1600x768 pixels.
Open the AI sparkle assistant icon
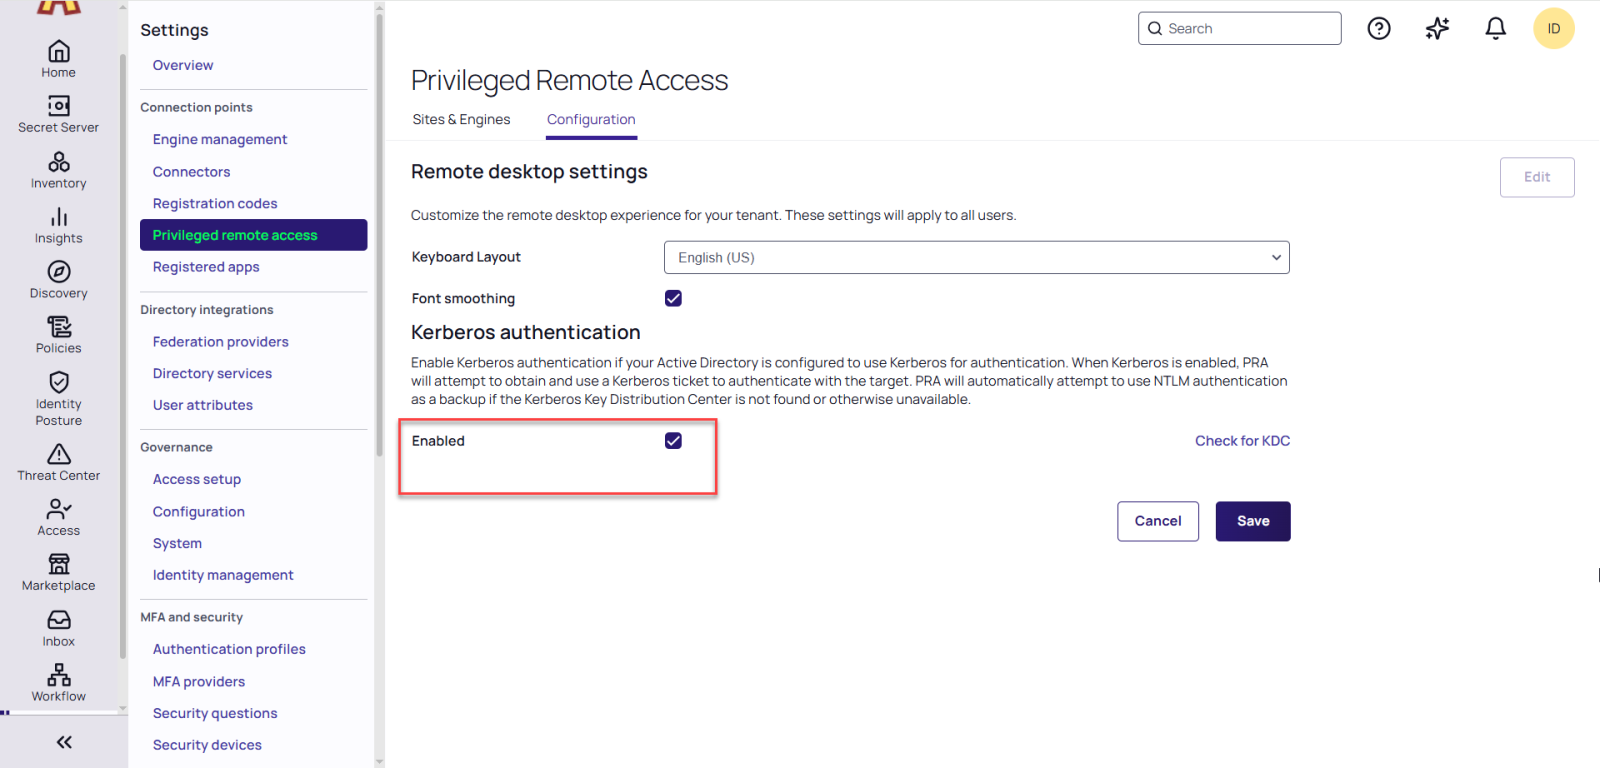pyautogui.click(x=1437, y=29)
